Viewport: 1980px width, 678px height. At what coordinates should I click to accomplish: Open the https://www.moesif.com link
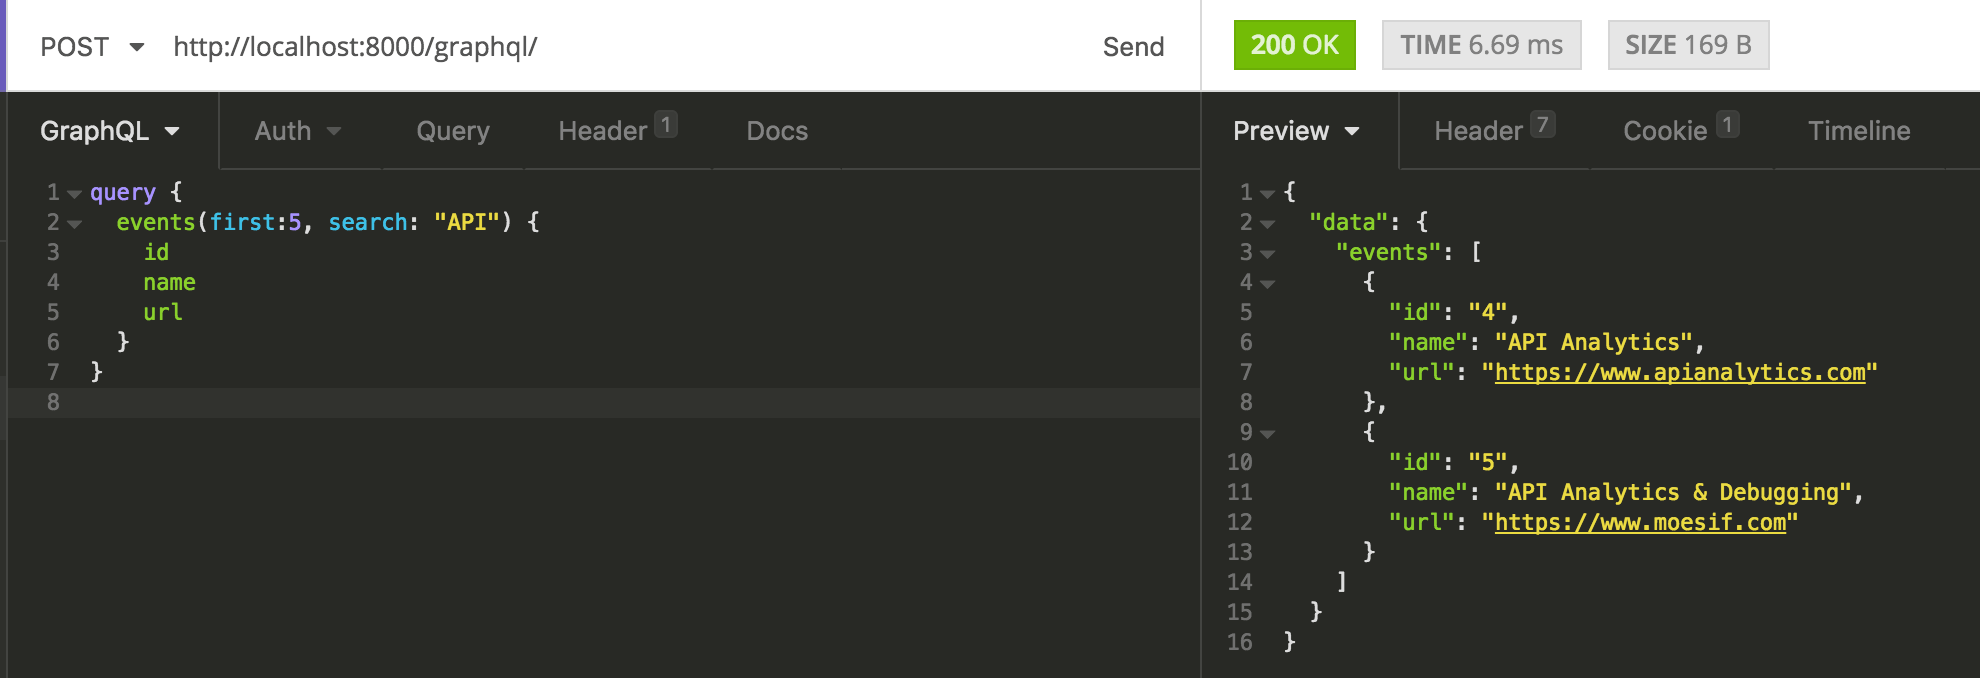1640,522
